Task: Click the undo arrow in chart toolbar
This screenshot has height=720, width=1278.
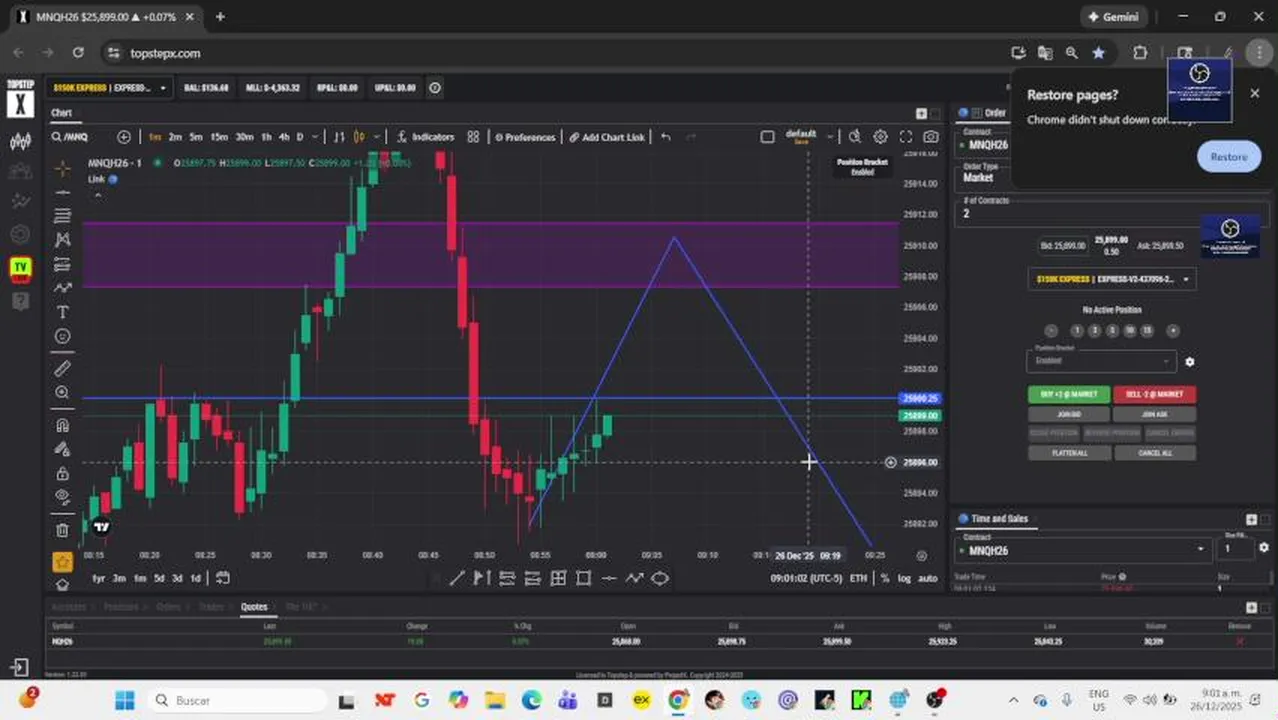Action: pyautogui.click(x=666, y=137)
